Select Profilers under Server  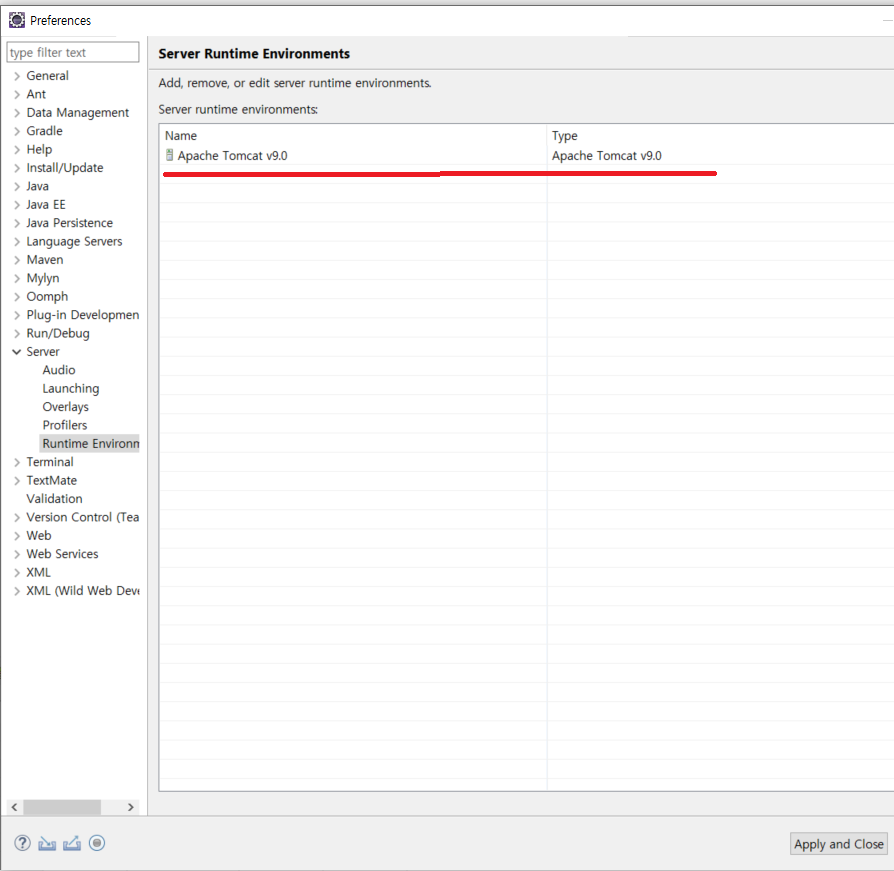click(64, 425)
